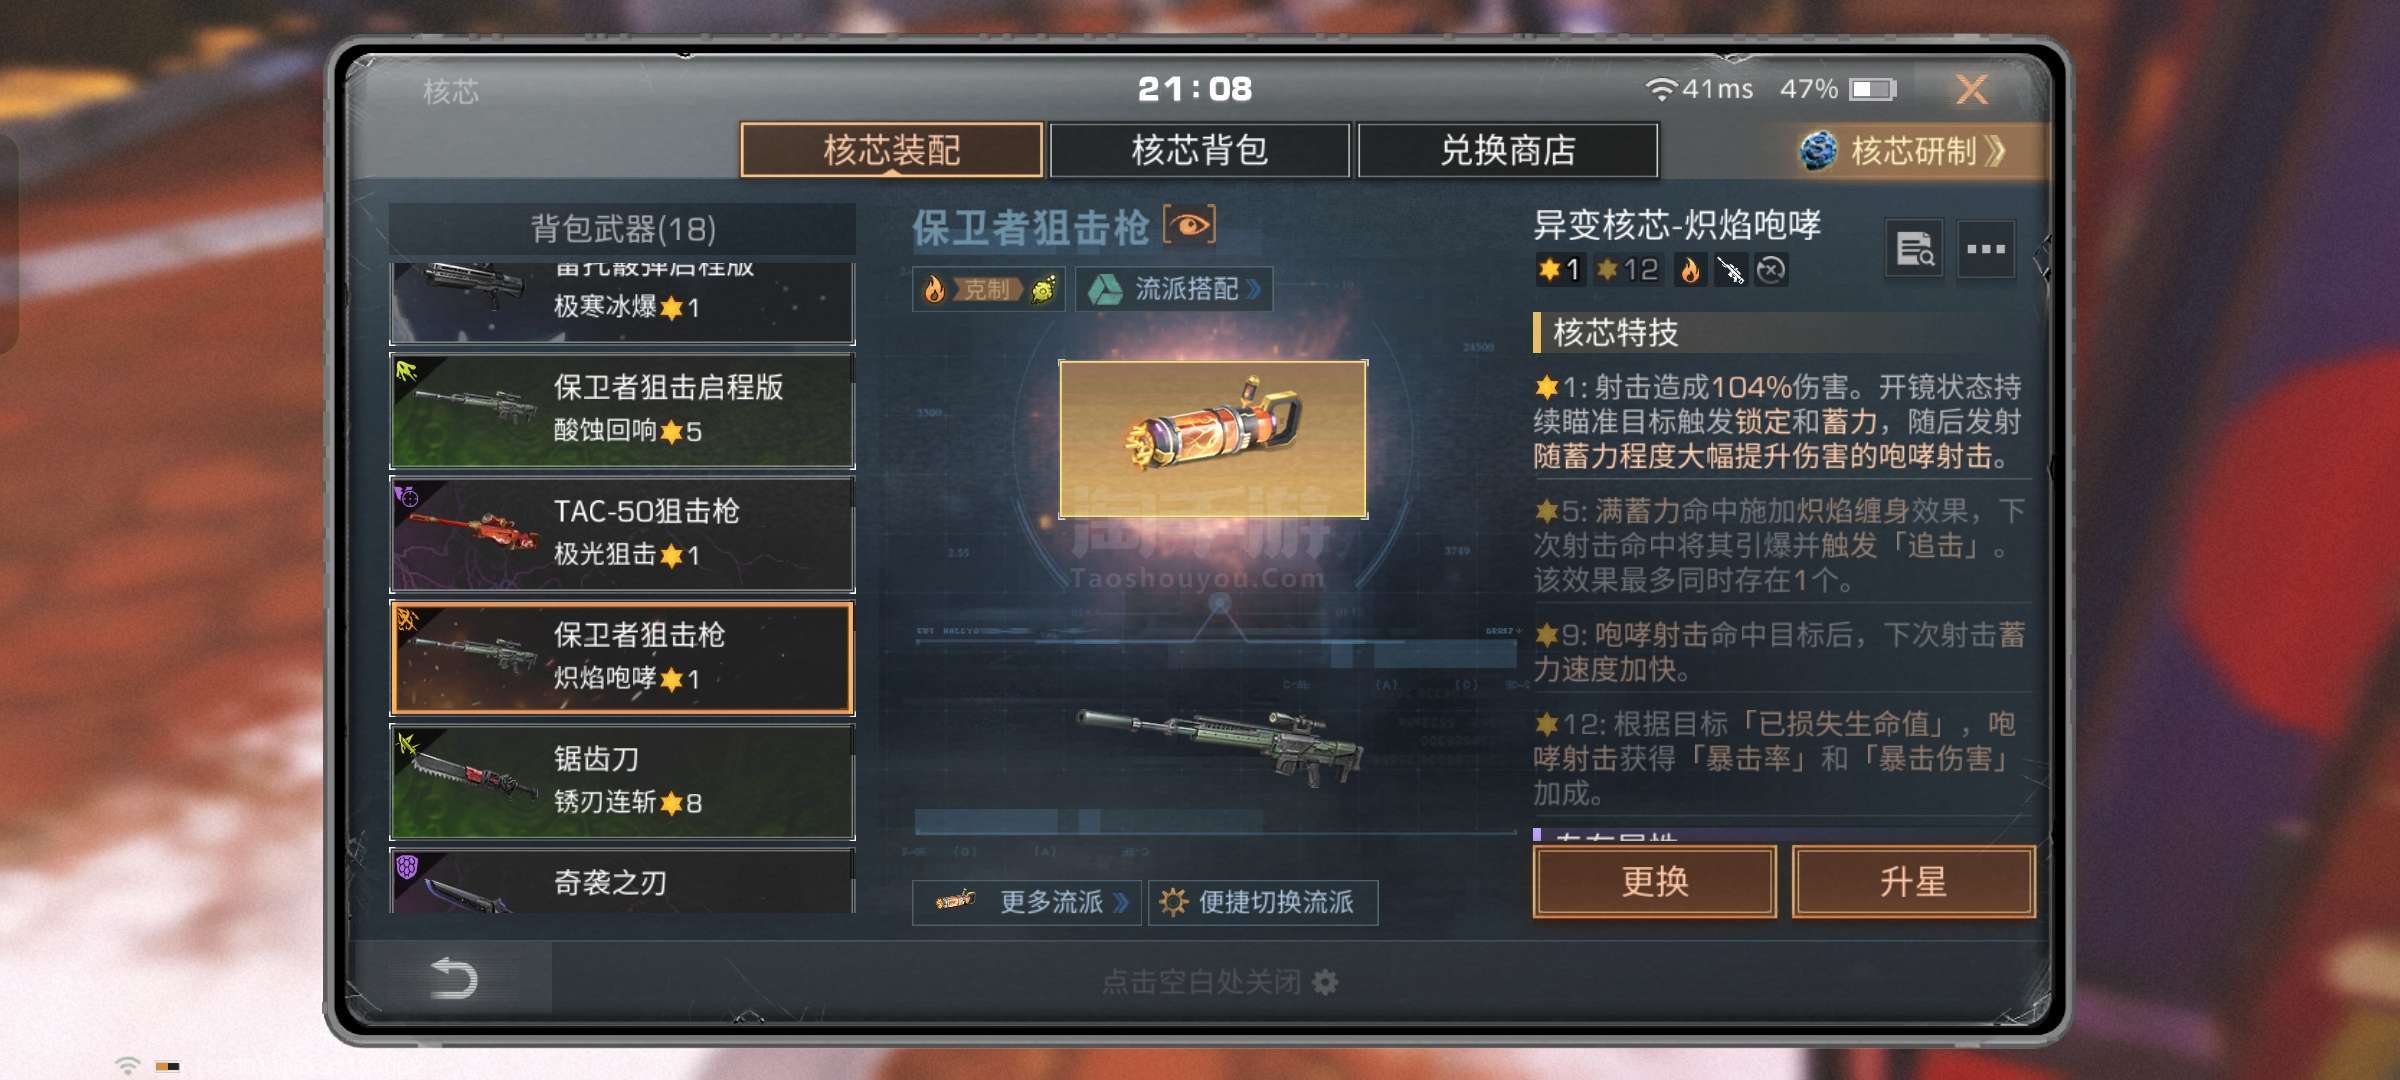Click the back arrow icon
Viewport: 2400px width, 1080px height.
pos(453,978)
